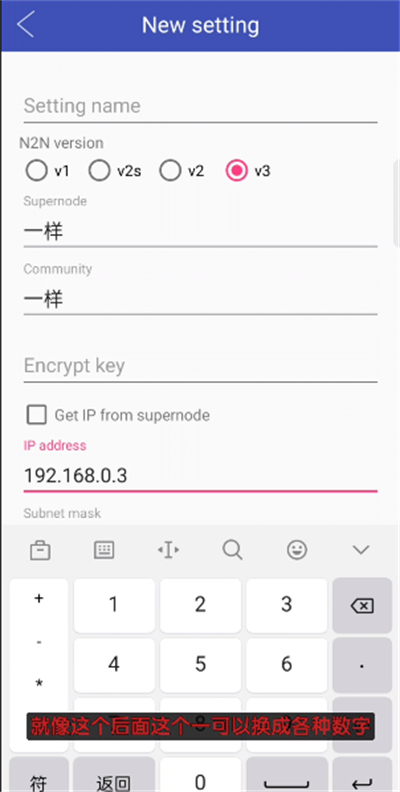This screenshot has width=400, height=792.
Task: Tap the period key on keypad
Action: pyautogui.click(x=362, y=665)
